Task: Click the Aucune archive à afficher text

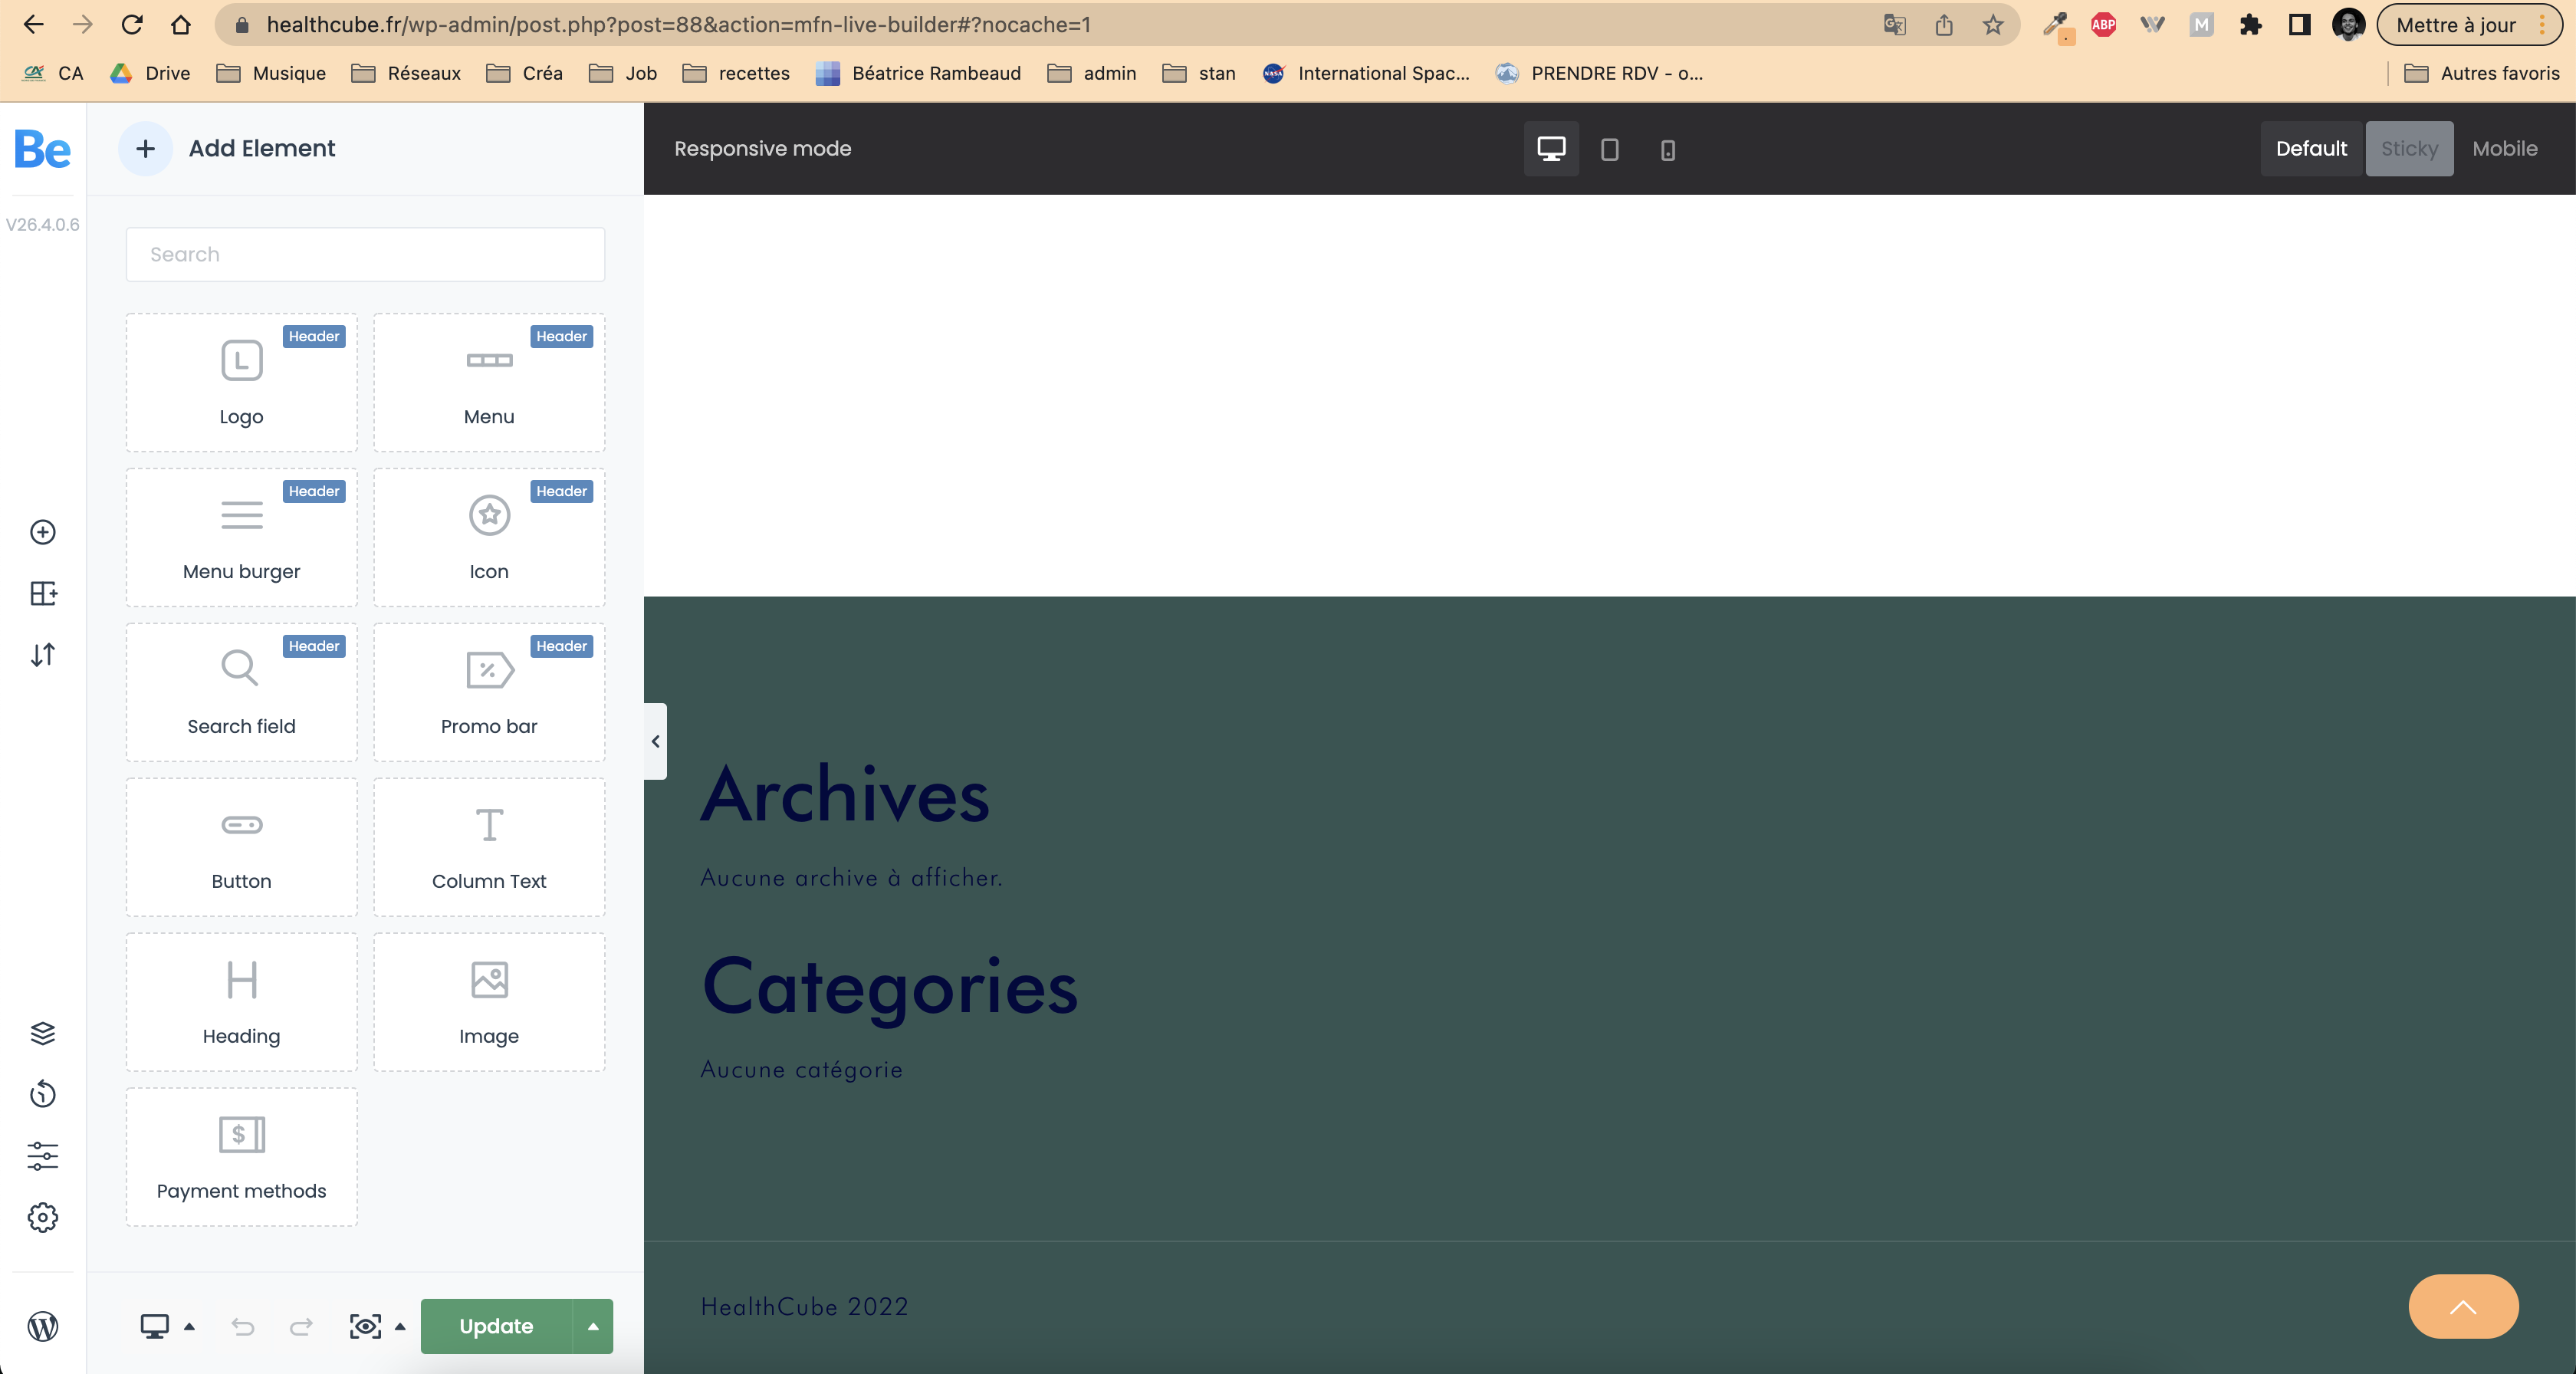Action: click(x=851, y=878)
